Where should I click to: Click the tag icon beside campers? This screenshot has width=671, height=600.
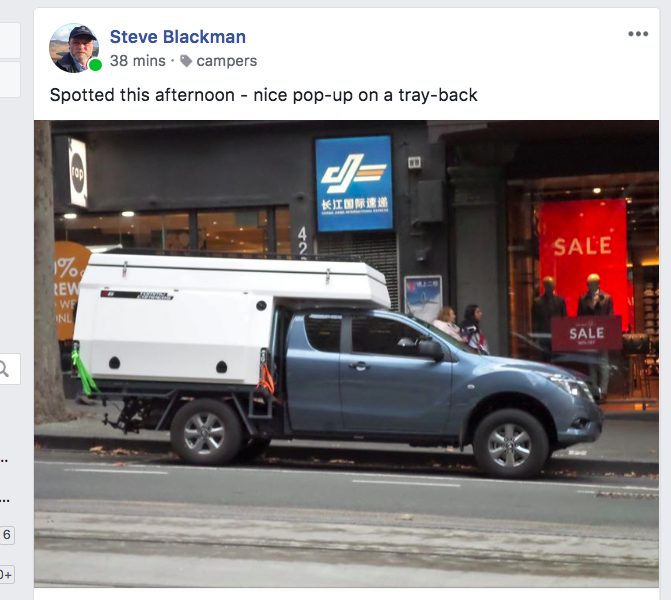tap(186, 61)
